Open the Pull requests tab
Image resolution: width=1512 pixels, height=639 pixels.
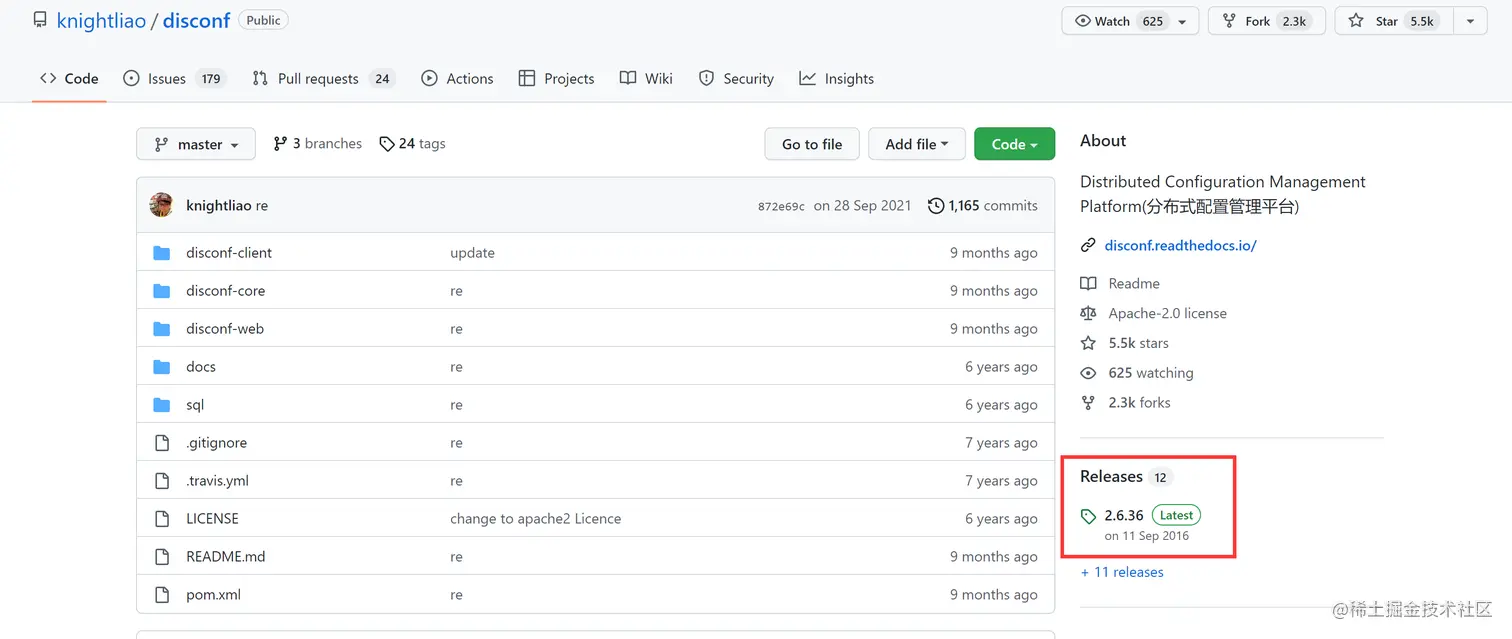click(323, 78)
